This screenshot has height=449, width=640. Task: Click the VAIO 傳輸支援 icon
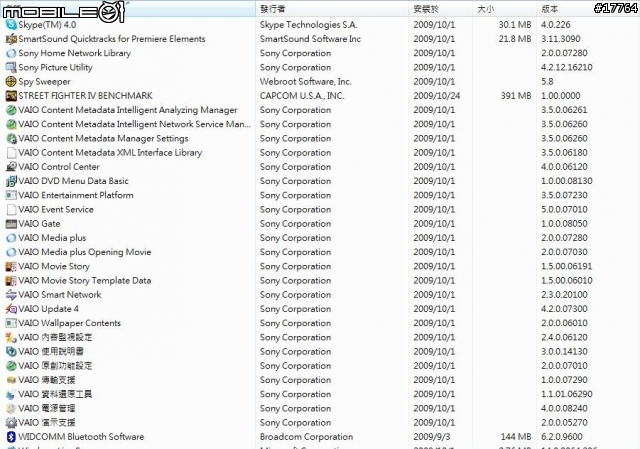[11, 380]
